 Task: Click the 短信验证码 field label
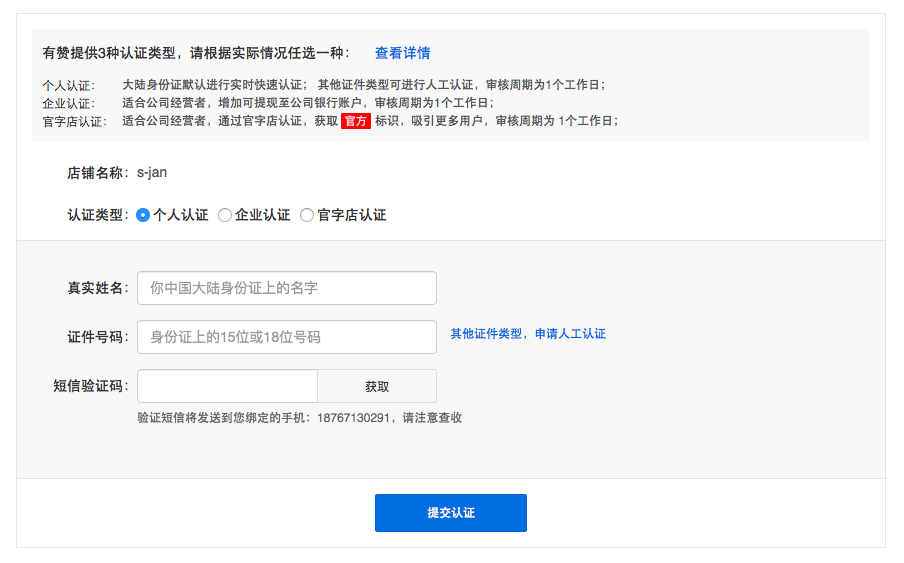point(91,386)
